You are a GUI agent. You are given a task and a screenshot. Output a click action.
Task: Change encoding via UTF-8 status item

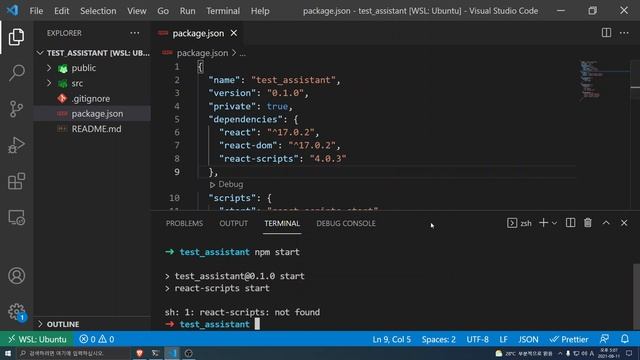pos(477,339)
